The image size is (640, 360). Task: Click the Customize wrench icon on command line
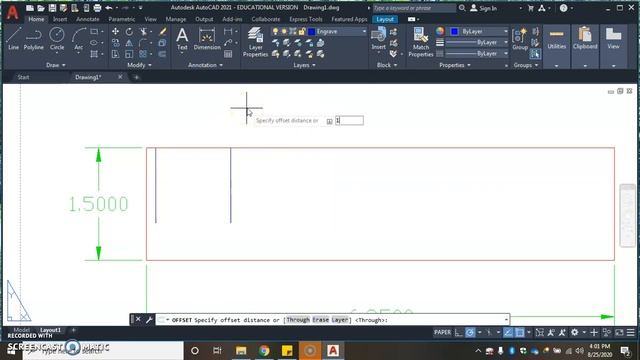coord(149,320)
